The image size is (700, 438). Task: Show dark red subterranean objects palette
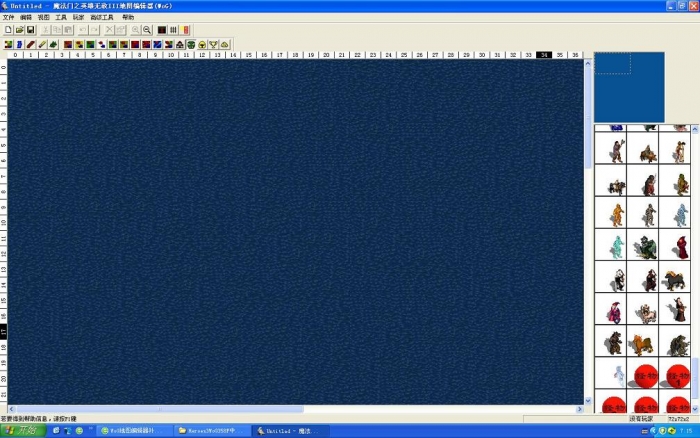tap(135, 44)
